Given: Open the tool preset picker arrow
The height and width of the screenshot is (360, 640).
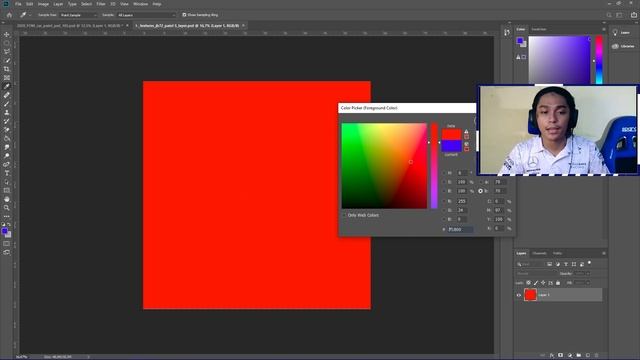Looking at the screenshot, I should point(30,15).
